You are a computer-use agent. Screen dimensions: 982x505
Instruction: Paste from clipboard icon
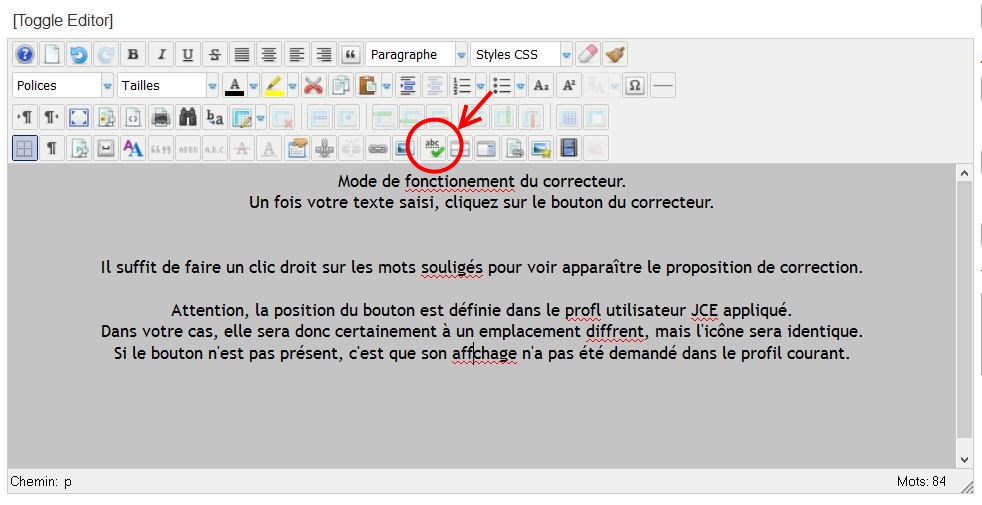coord(368,85)
